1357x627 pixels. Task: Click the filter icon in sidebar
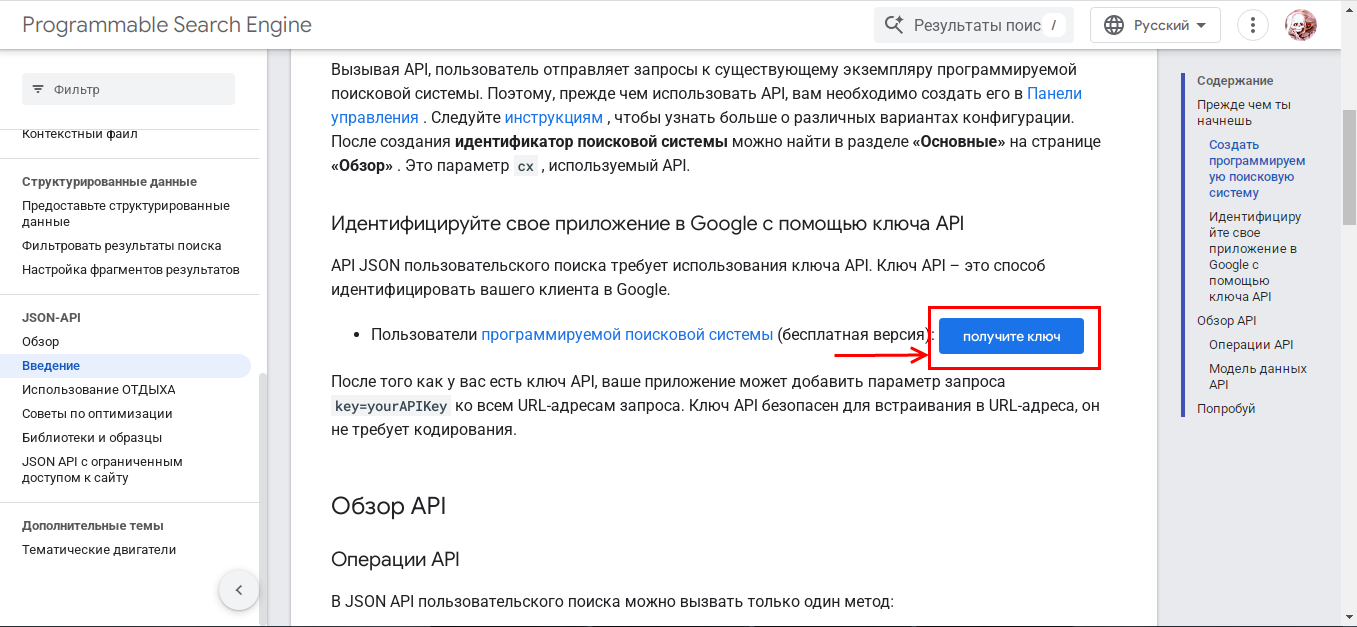tap(38, 89)
